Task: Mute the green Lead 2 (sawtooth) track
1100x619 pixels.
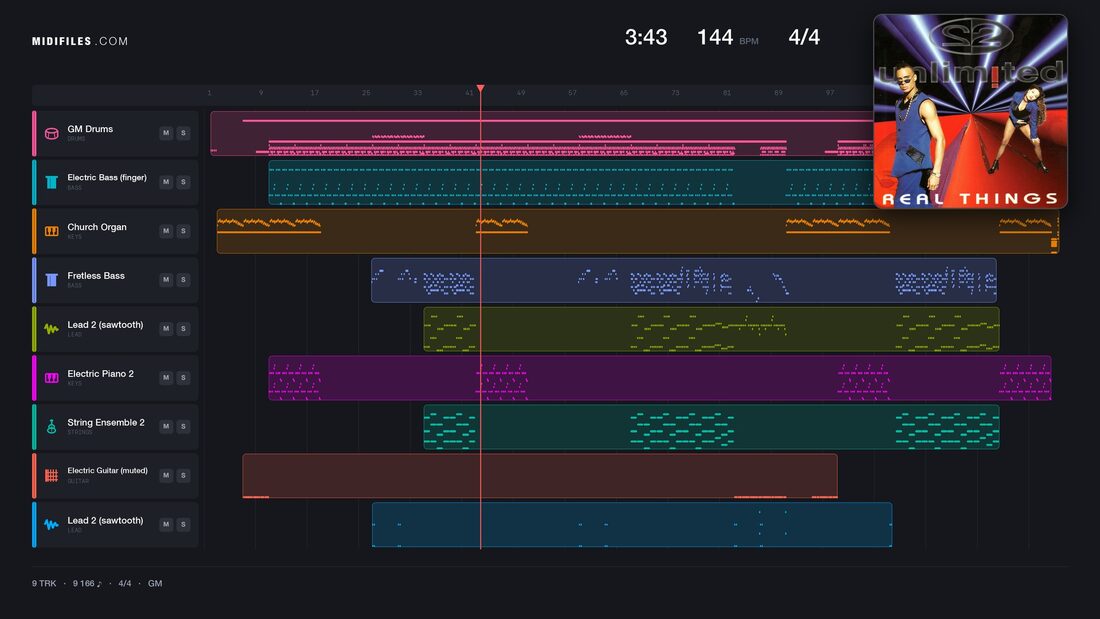Action: coord(166,328)
